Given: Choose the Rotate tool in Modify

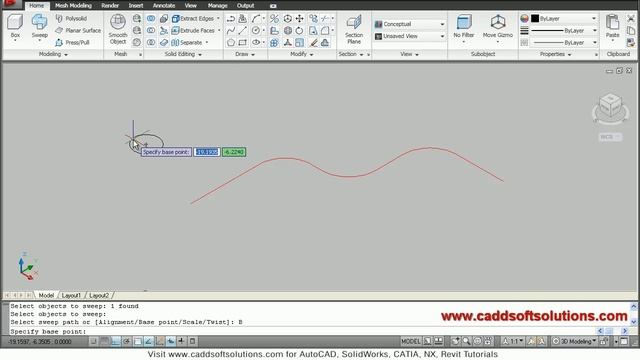Looking at the screenshot, I should pyautogui.click(x=300, y=30).
